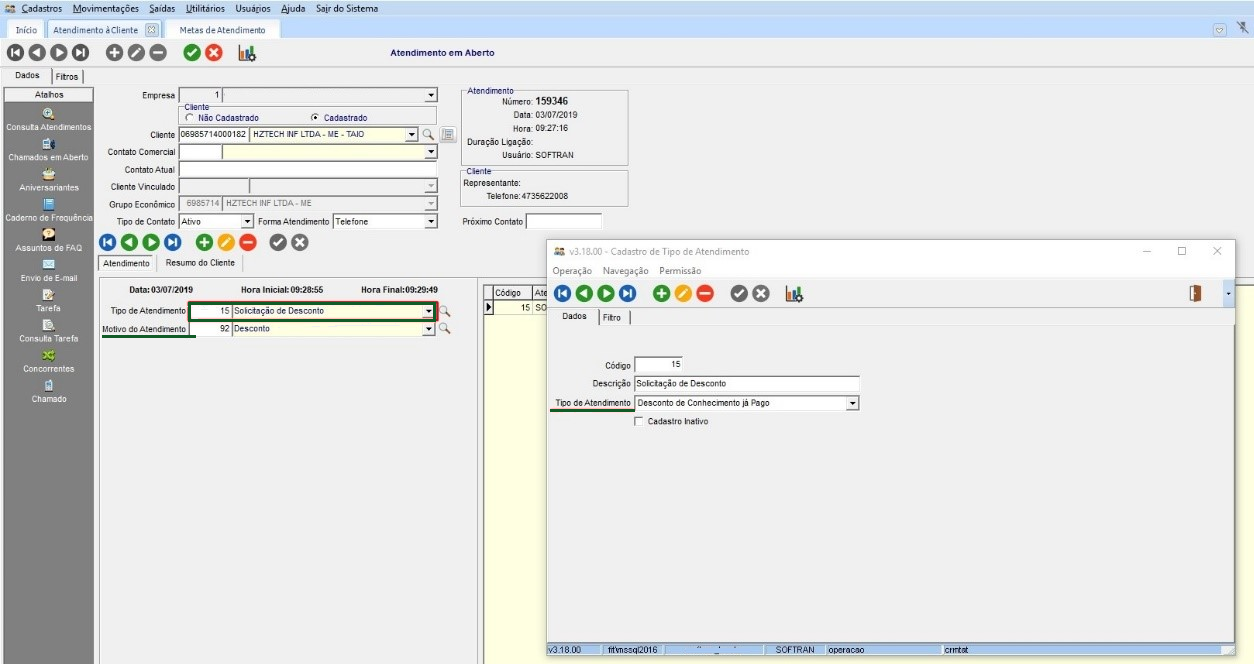Toggle the Cadastro Inativo checkbox
Image resolution: width=1254 pixels, height=664 pixels.
[x=640, y=422]
